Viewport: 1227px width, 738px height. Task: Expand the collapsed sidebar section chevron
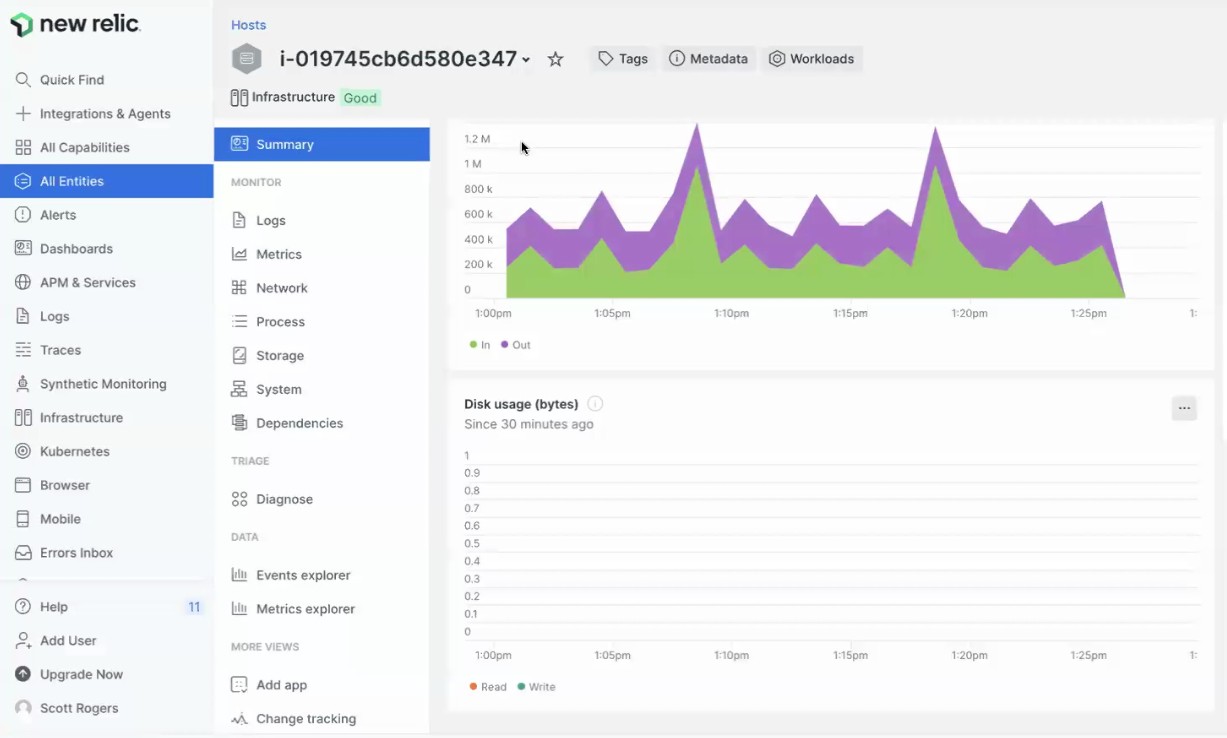pos(25,578)
